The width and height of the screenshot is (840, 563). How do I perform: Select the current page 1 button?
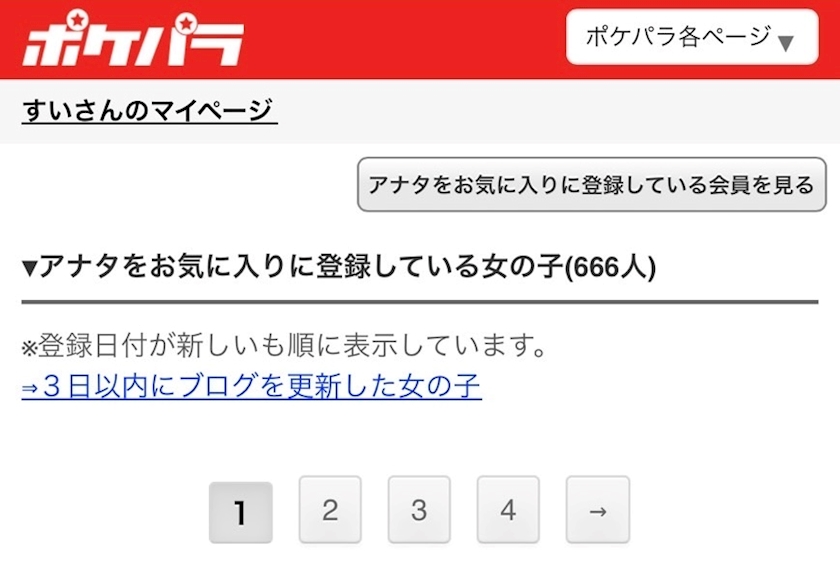[x=241, y=513]
